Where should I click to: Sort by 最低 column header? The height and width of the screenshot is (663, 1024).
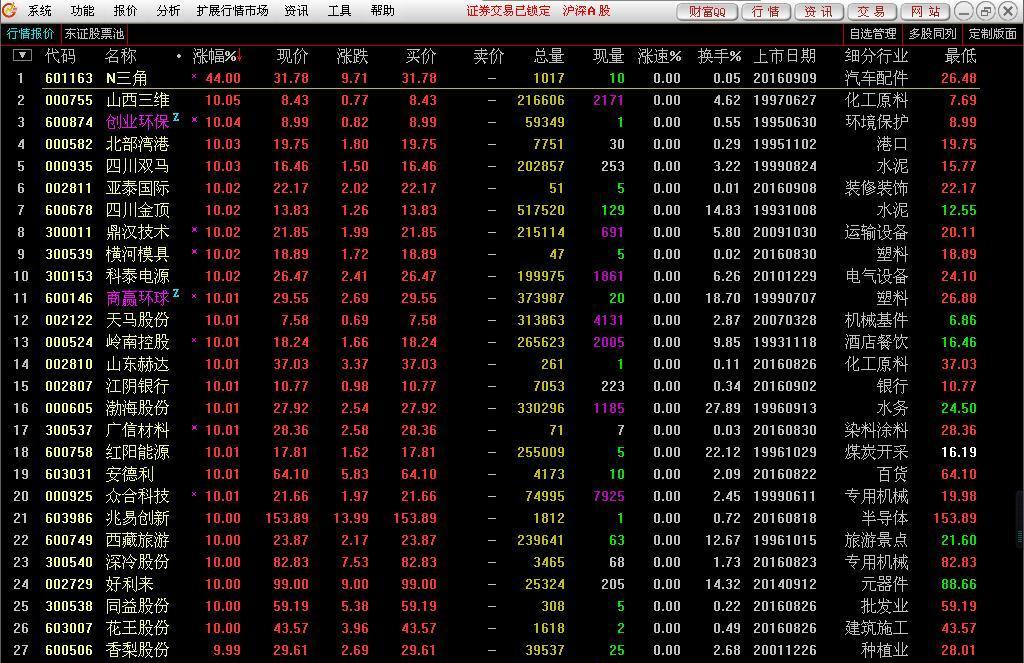pos(961,56)
